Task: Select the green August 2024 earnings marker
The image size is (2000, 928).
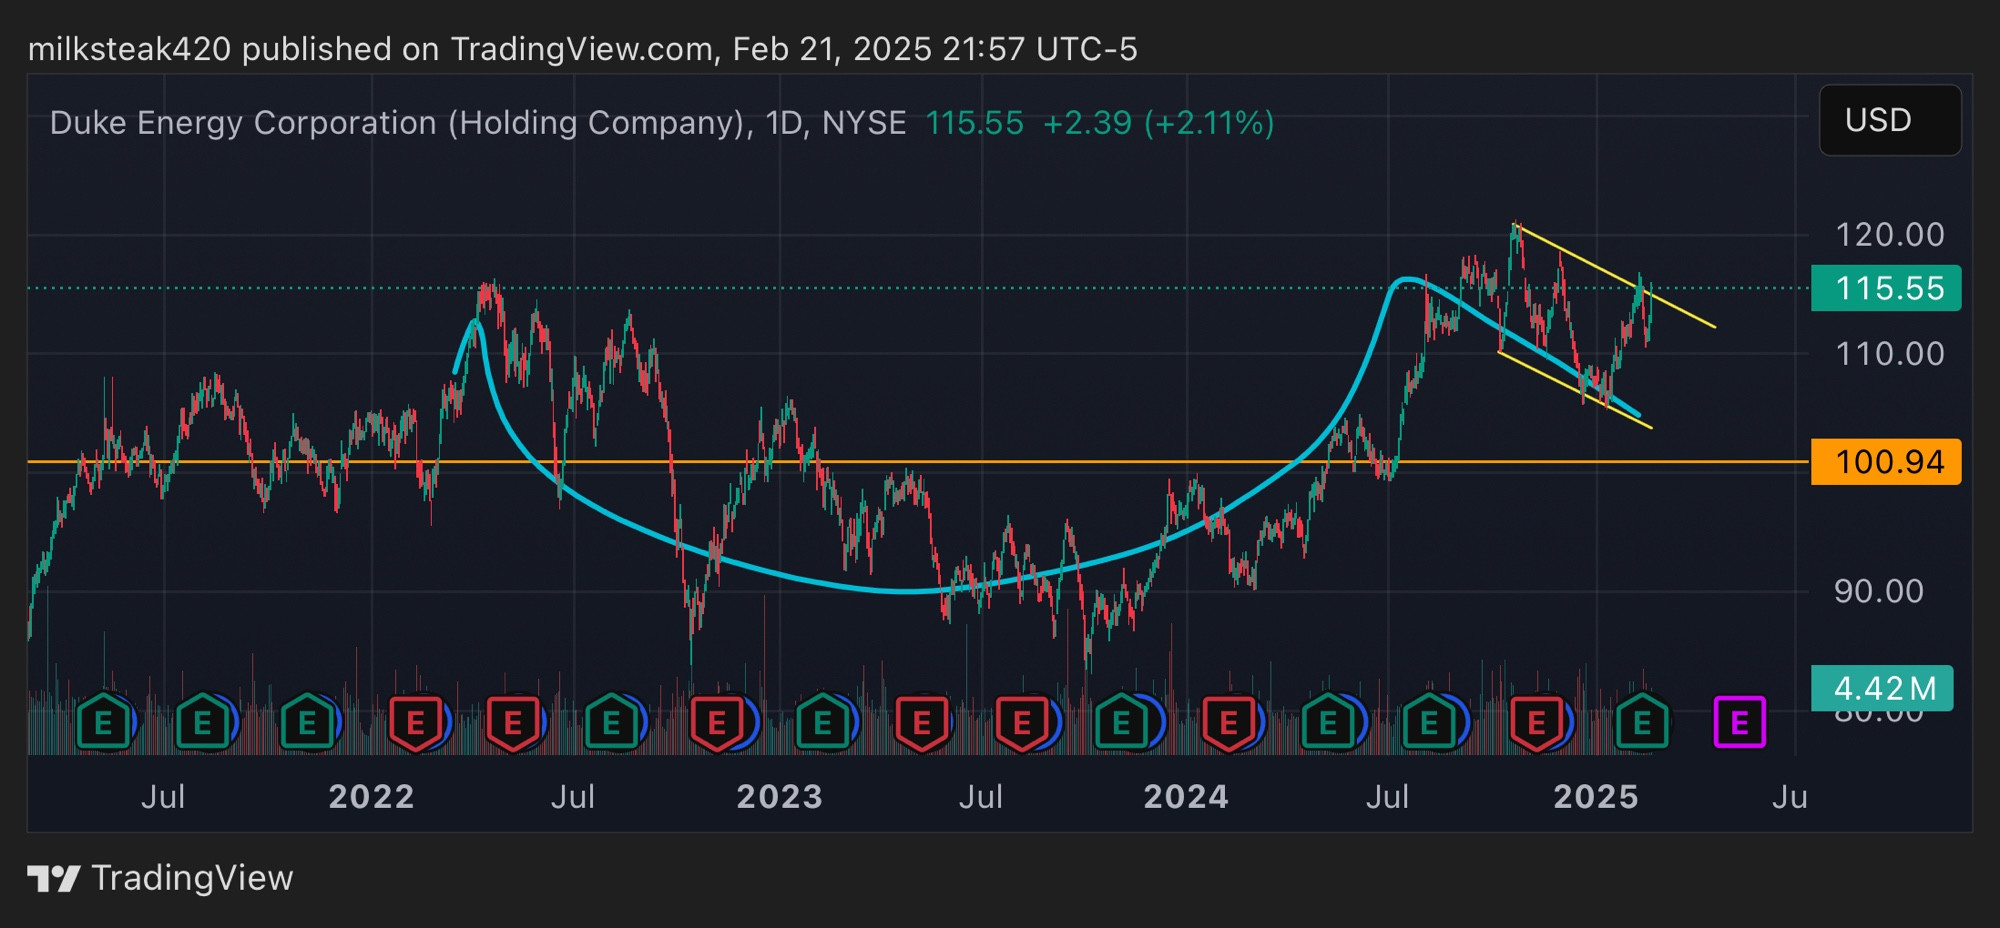Action: click(x=1429, y=722)
